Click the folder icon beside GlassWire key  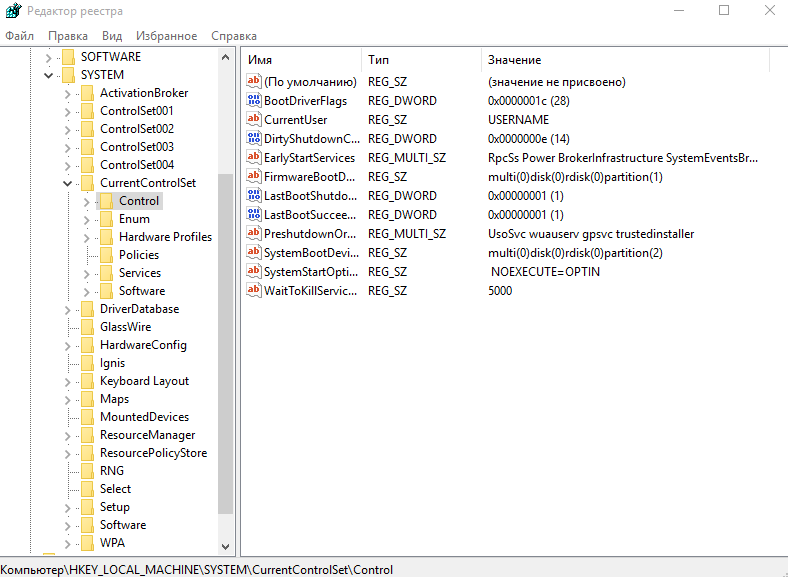[x=87, y=327]
